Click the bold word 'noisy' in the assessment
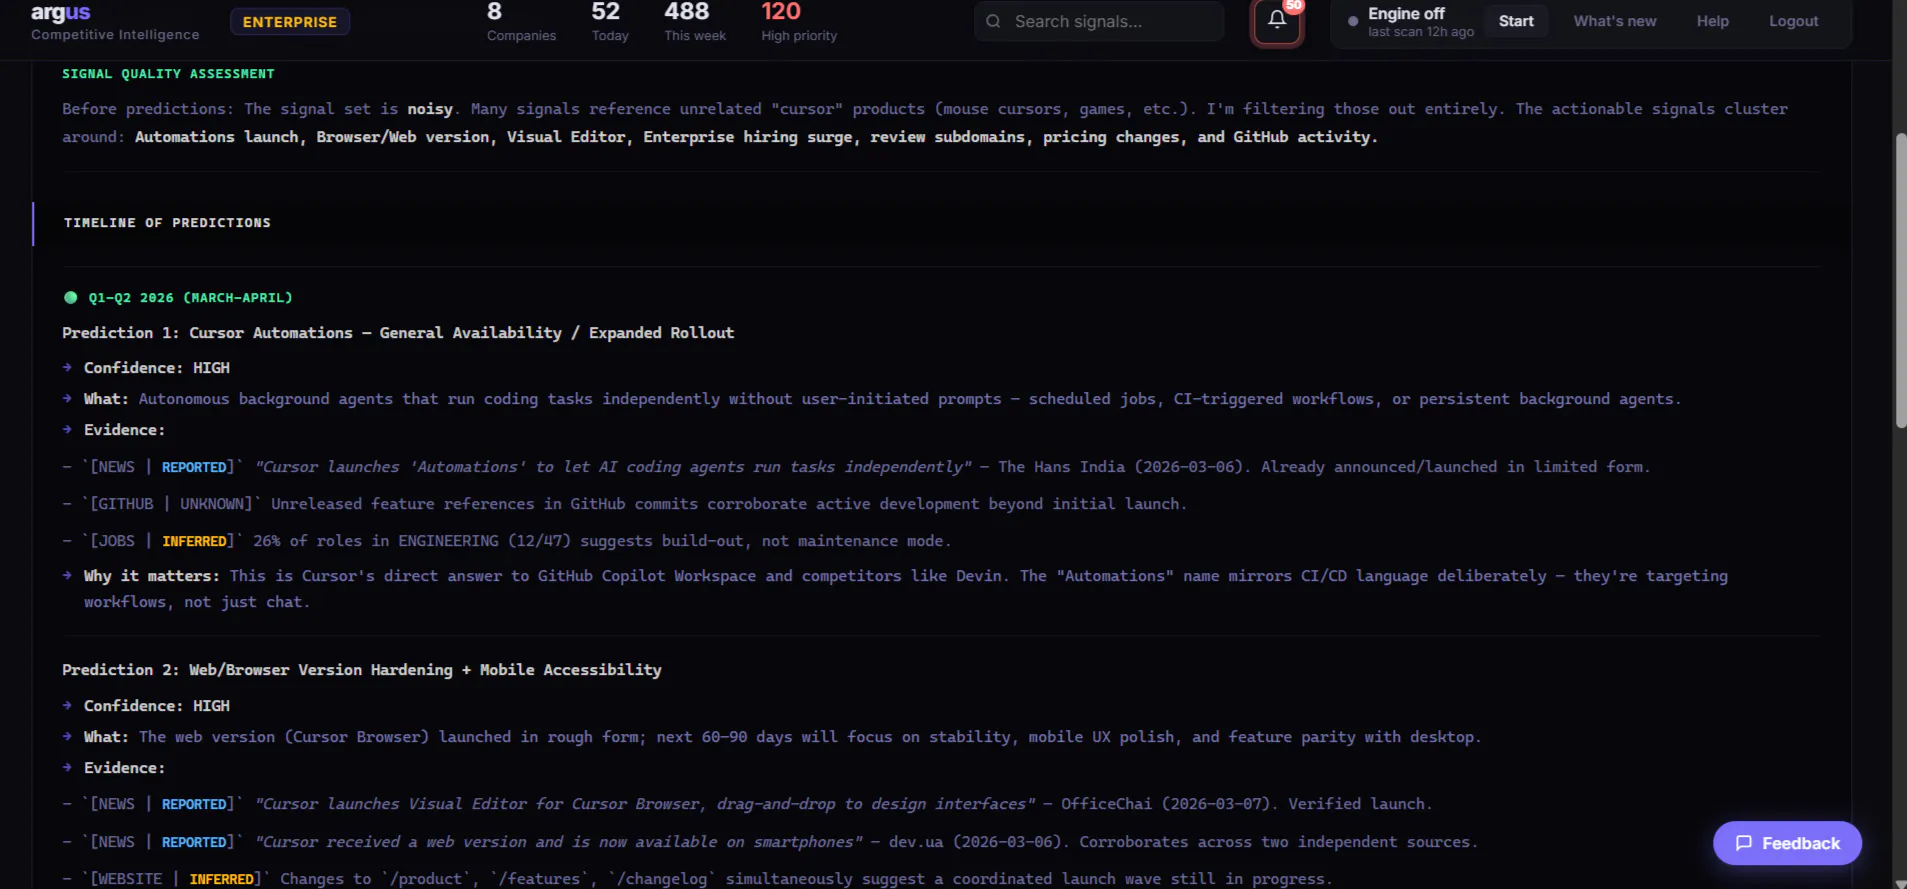1907x889 pixels. [x=430, y=109]
